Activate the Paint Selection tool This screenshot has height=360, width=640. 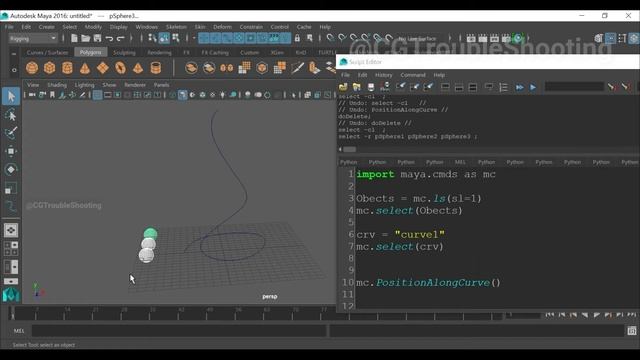11,133
